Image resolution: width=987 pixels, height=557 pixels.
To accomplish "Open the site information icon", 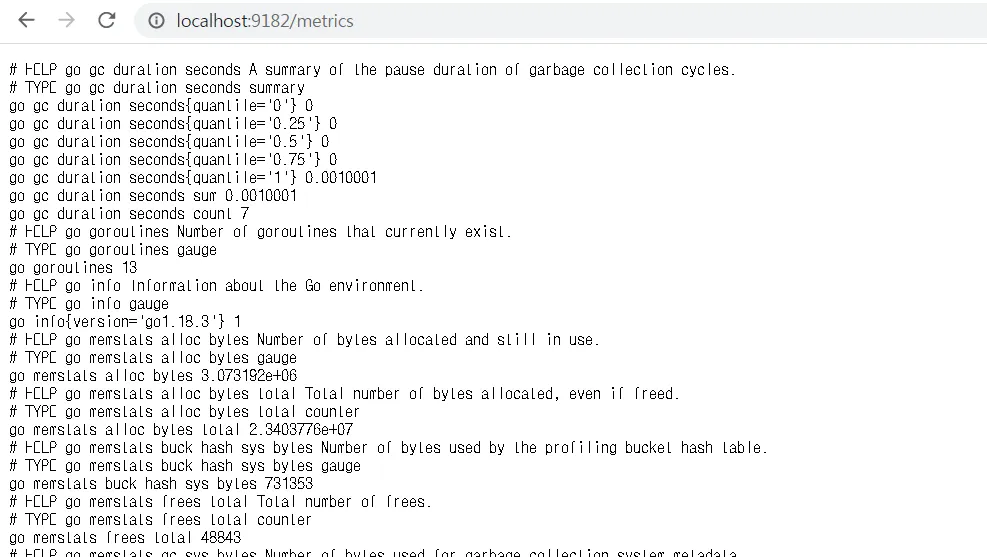I will 156,21.
